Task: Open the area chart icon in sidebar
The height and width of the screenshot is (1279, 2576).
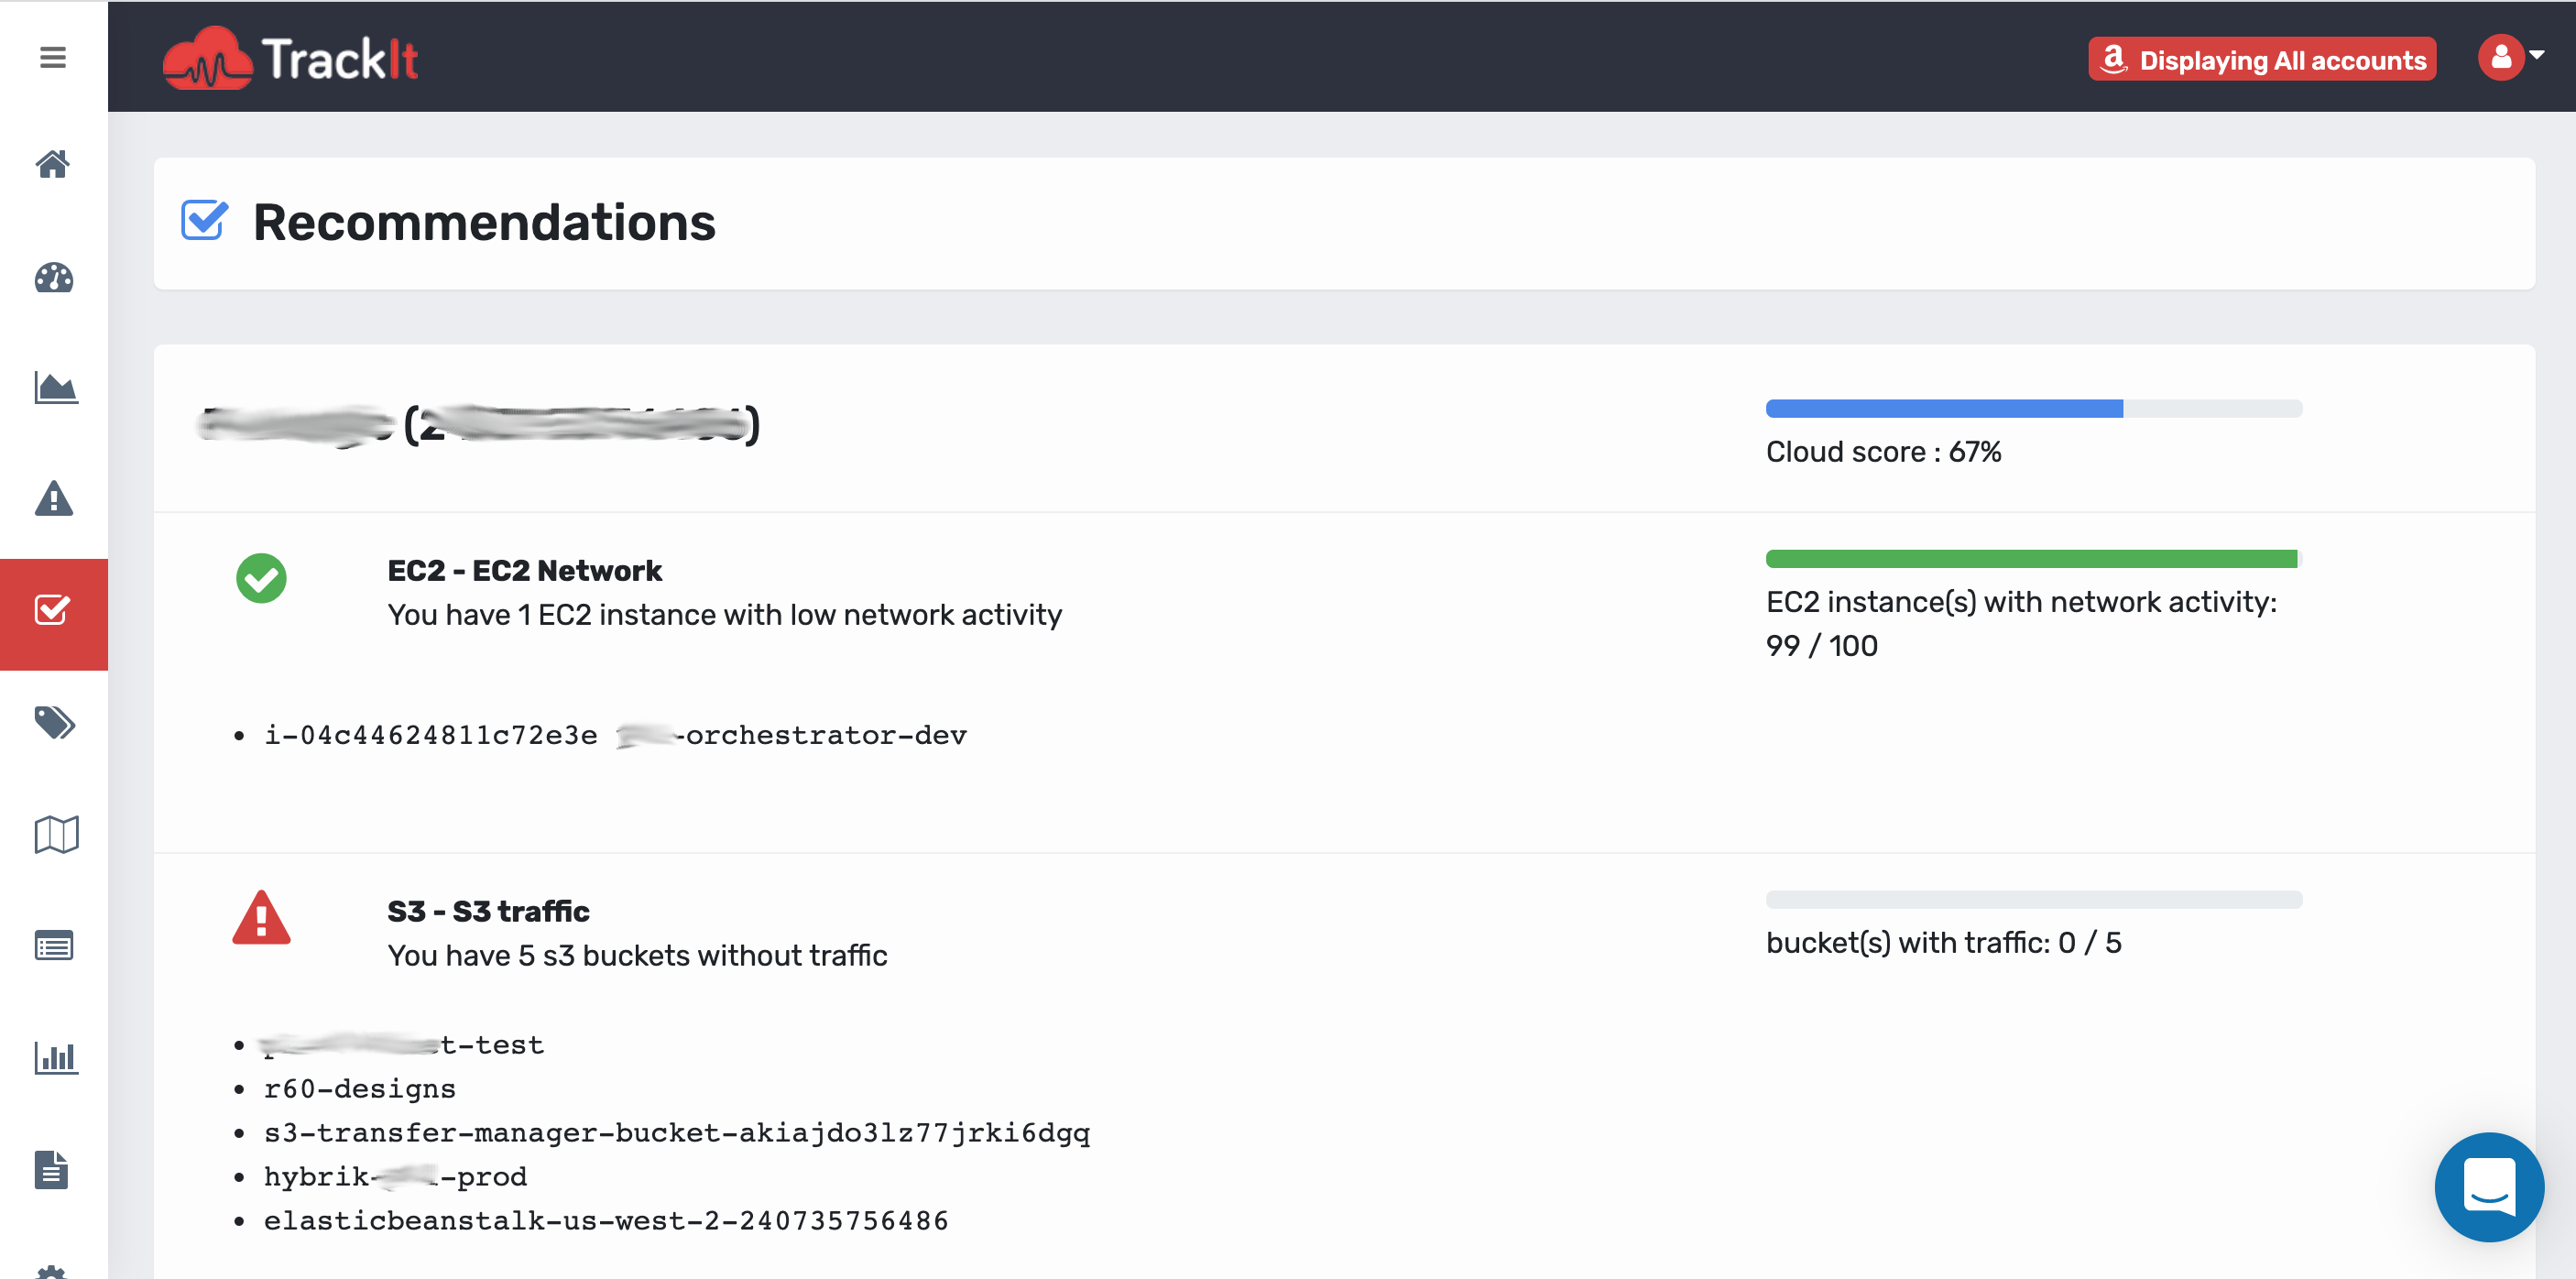Action: point(56,388)
